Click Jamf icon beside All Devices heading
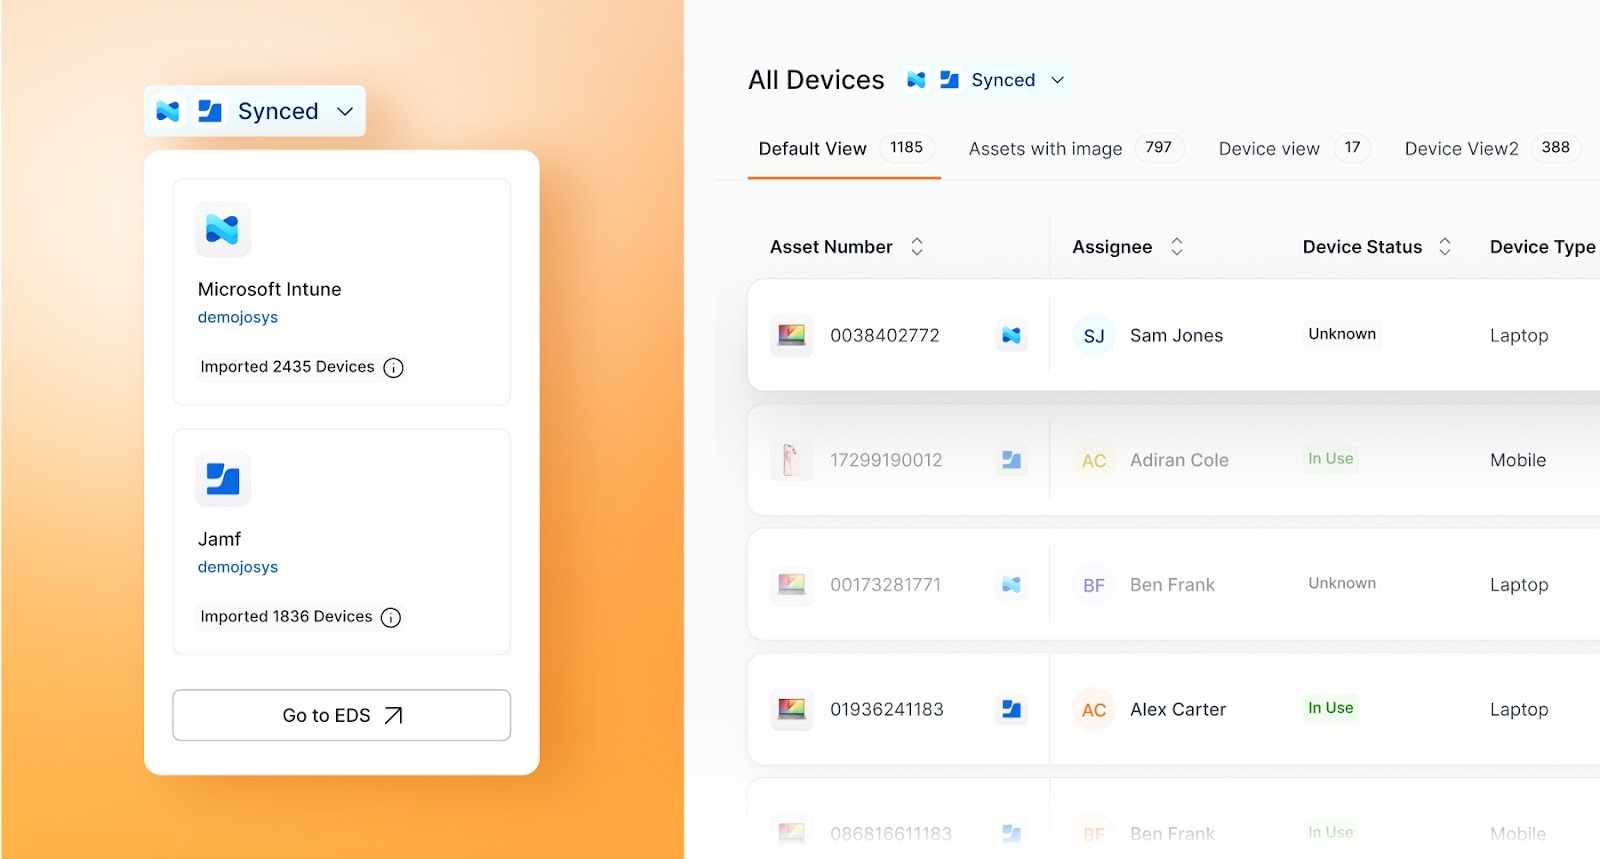This screenshot has height=859, width=1600. (x=949, y=80)
